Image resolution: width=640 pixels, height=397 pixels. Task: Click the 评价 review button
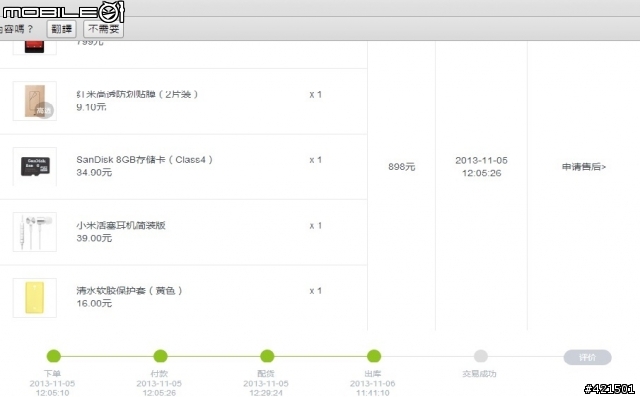[x=587, y=357]
